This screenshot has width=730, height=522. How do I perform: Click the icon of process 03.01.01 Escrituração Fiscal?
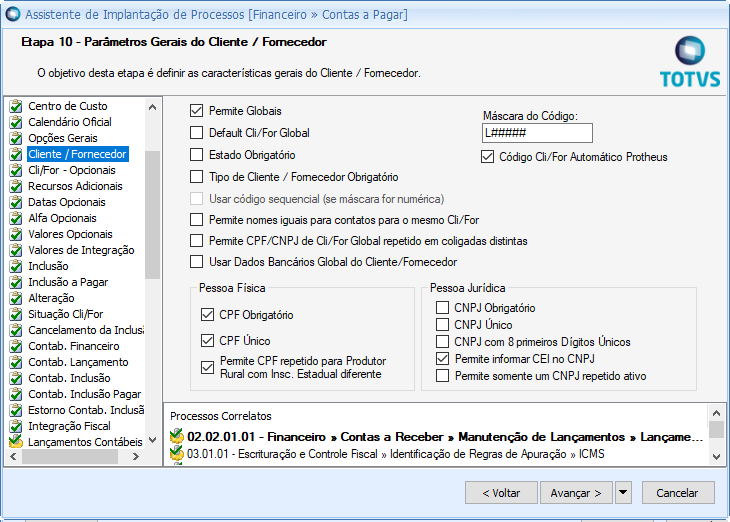[x=177, y=453]
